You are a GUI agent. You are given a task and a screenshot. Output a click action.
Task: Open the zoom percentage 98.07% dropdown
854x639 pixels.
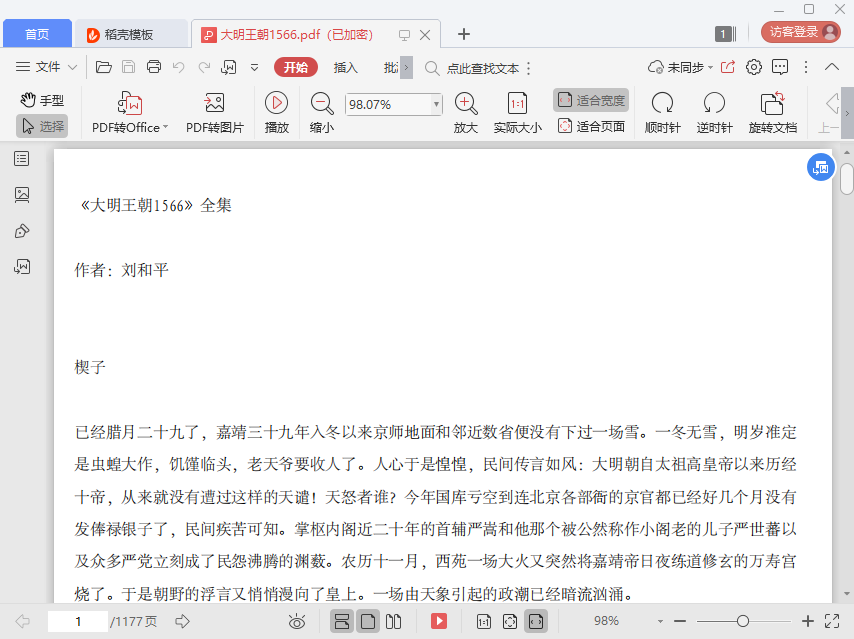[x=436, y=104]
